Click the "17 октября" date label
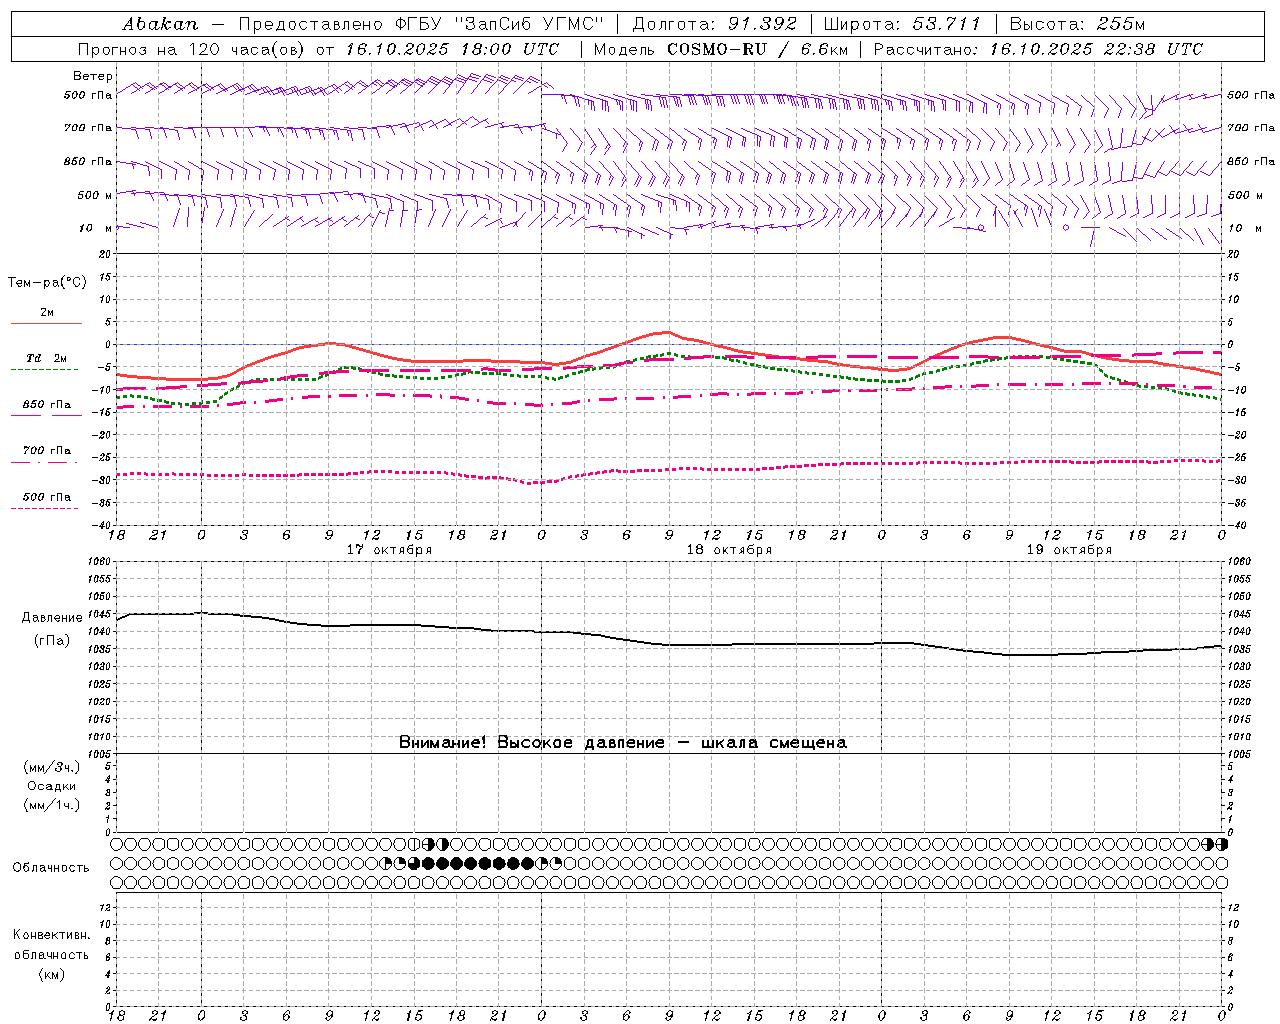 pyautogui.click(x=390, y=550)
